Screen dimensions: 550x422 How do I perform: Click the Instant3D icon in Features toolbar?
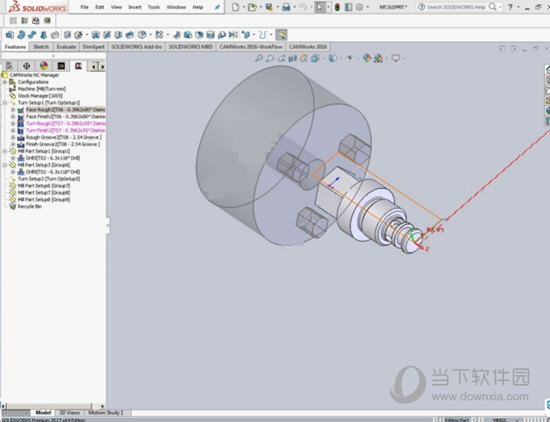tap(281, 34)
